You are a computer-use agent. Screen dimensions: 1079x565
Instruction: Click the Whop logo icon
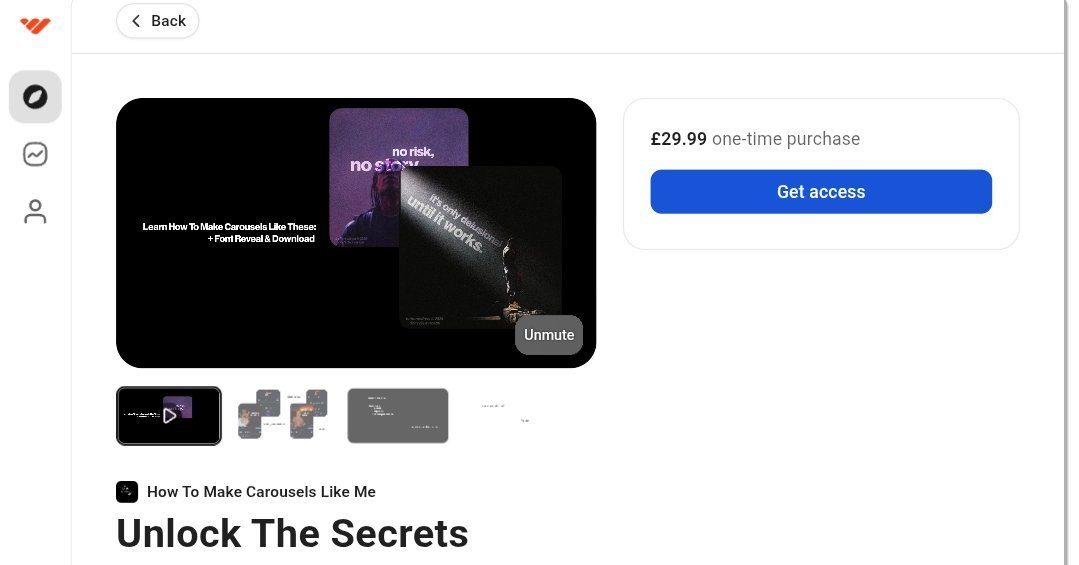35,25
